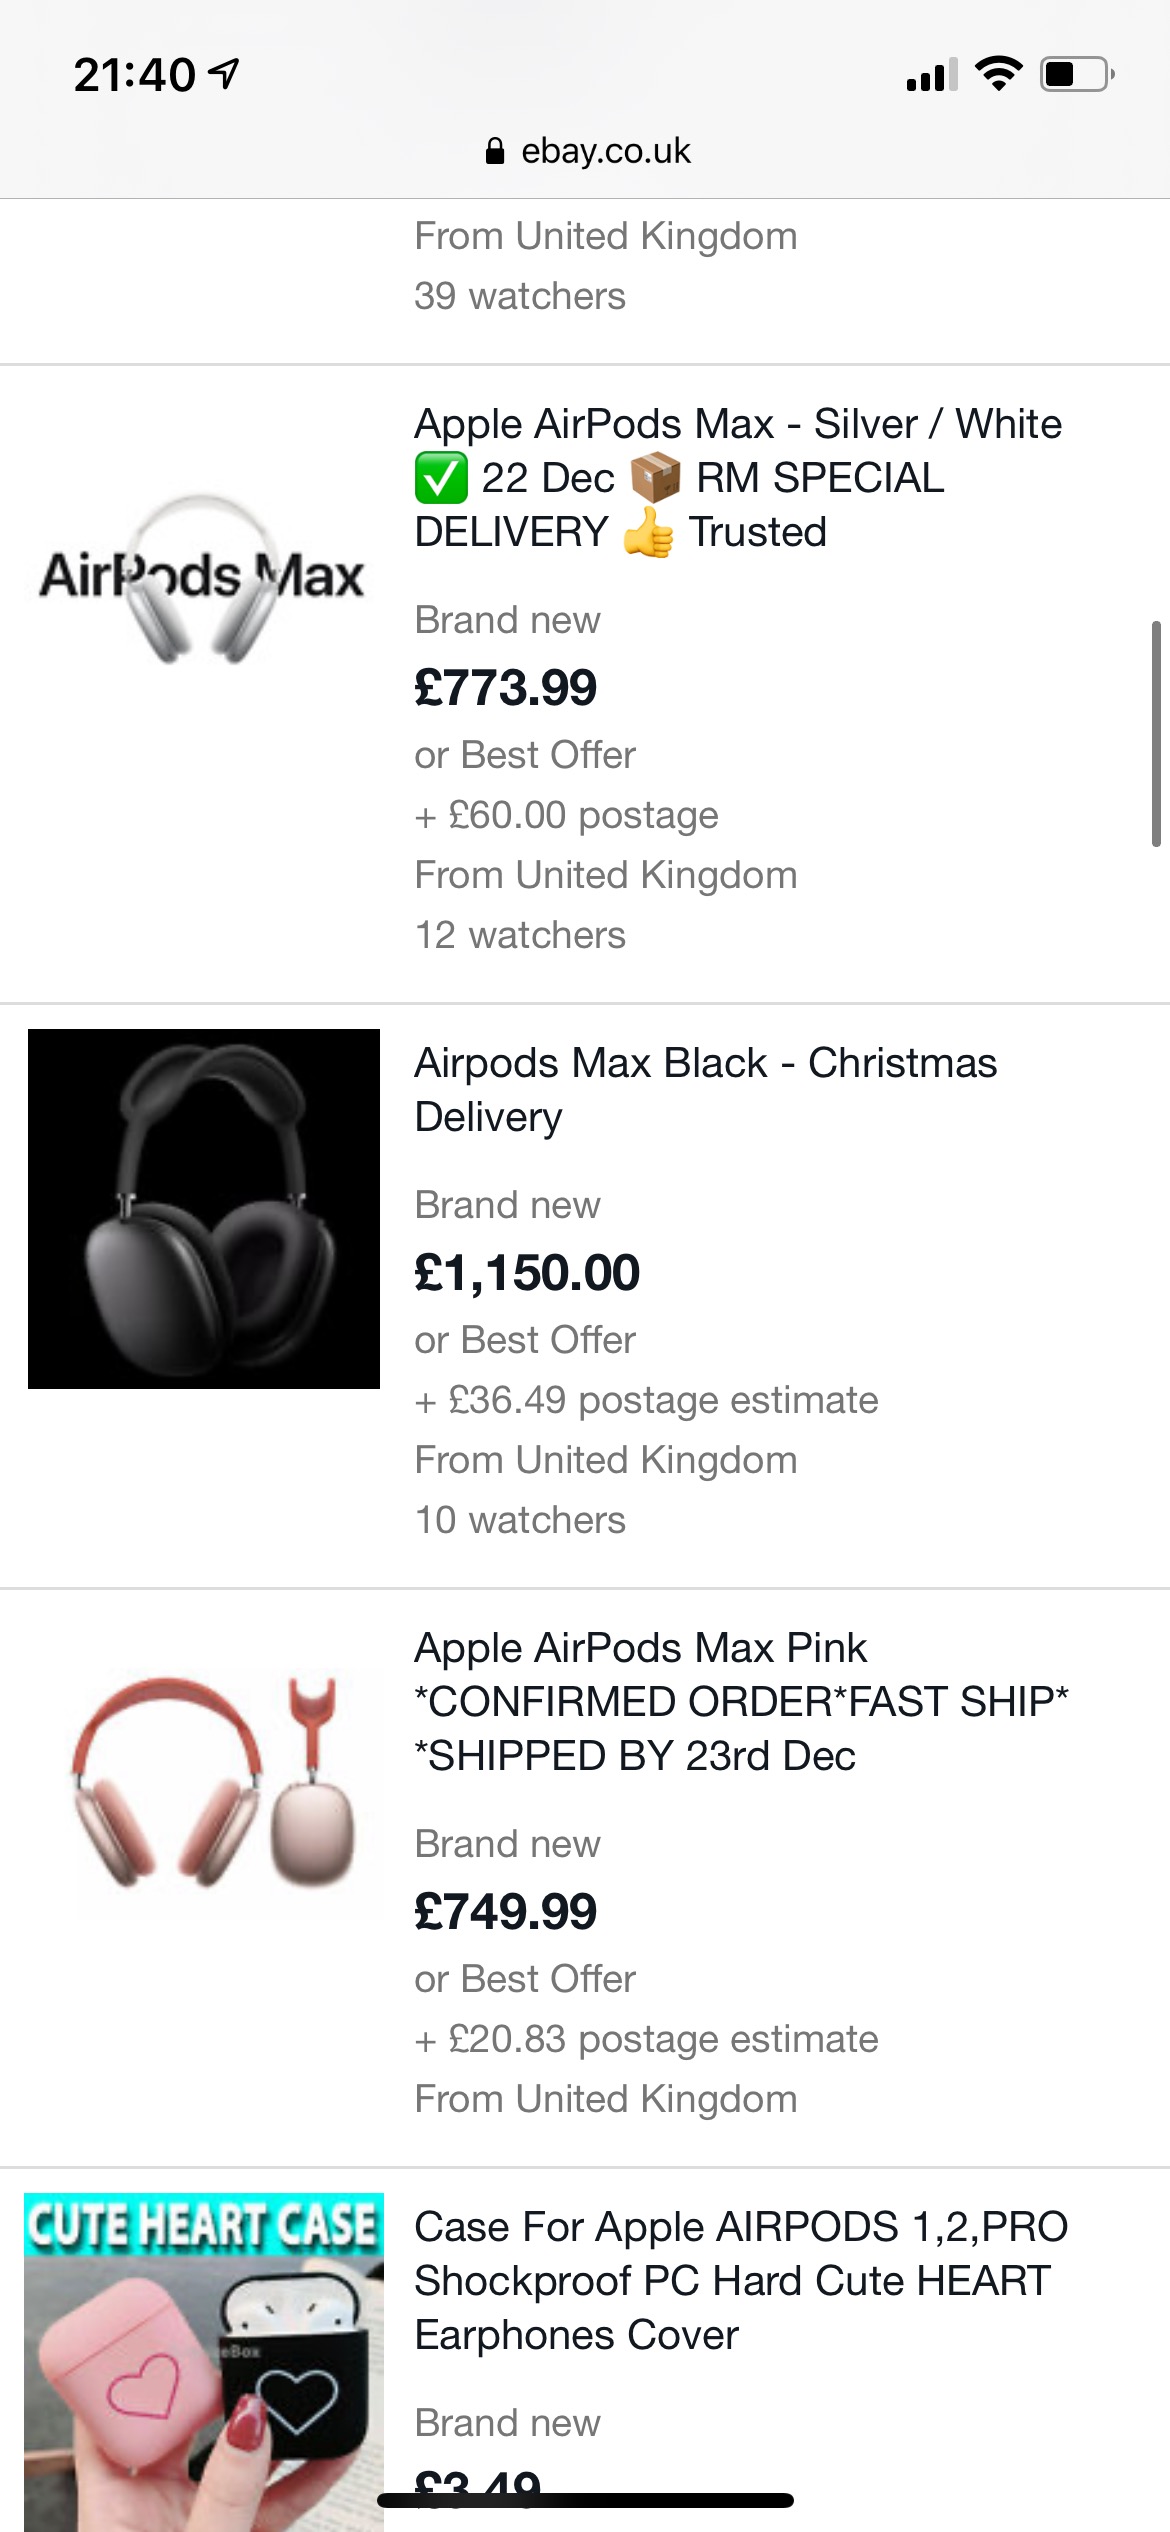
Task: Click the padlock icon in the address bar
Action: [x=493, y=151]
